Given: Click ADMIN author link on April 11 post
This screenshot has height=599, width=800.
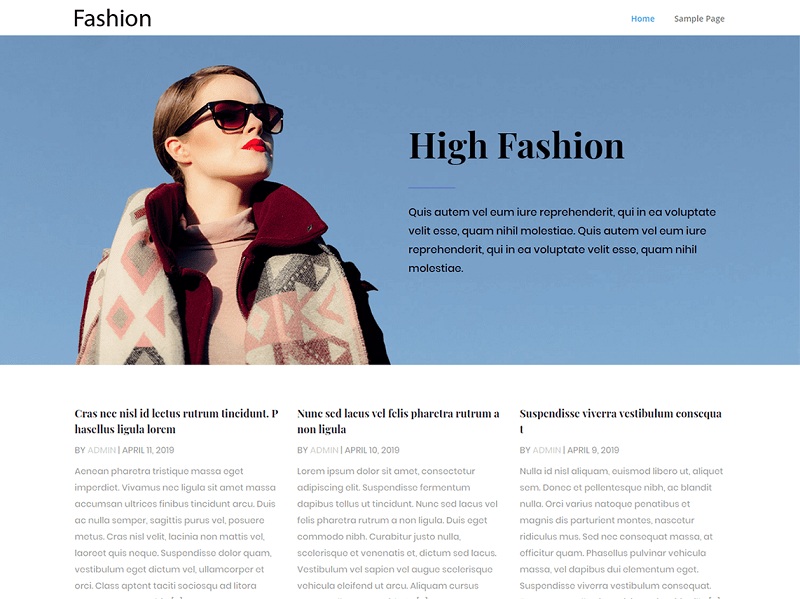Looking at the screenshot, I should pos(102,450).
